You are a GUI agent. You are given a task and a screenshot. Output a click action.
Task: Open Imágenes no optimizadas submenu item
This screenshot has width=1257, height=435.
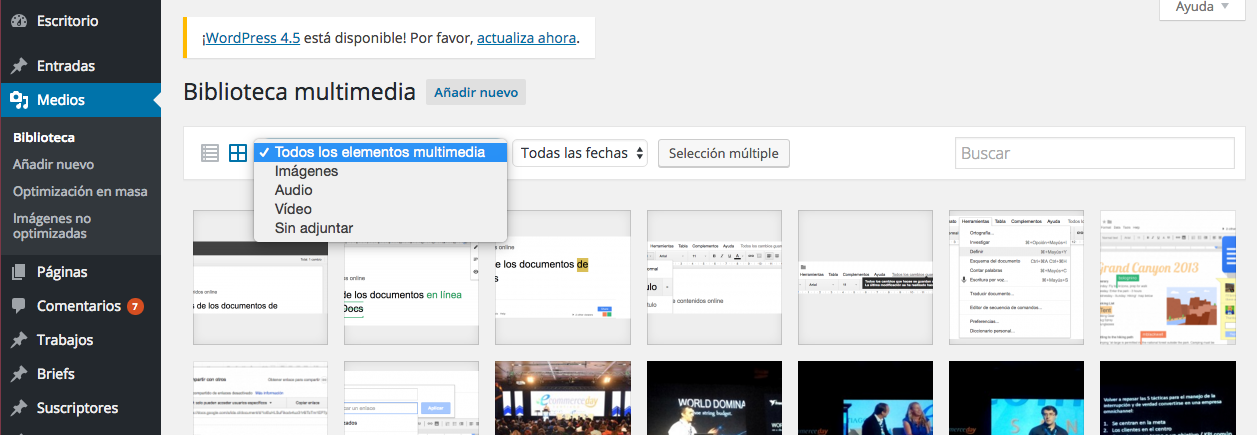(52, 226)
